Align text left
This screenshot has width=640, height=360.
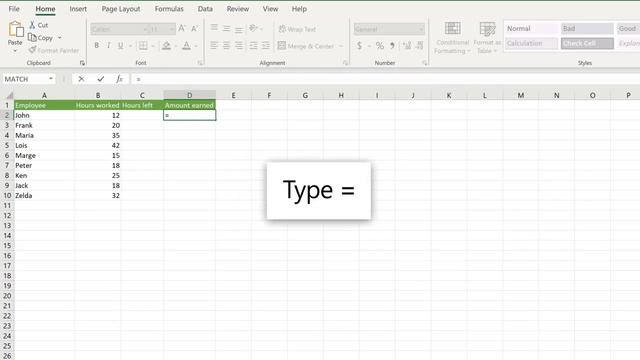[x=214, y=45]
